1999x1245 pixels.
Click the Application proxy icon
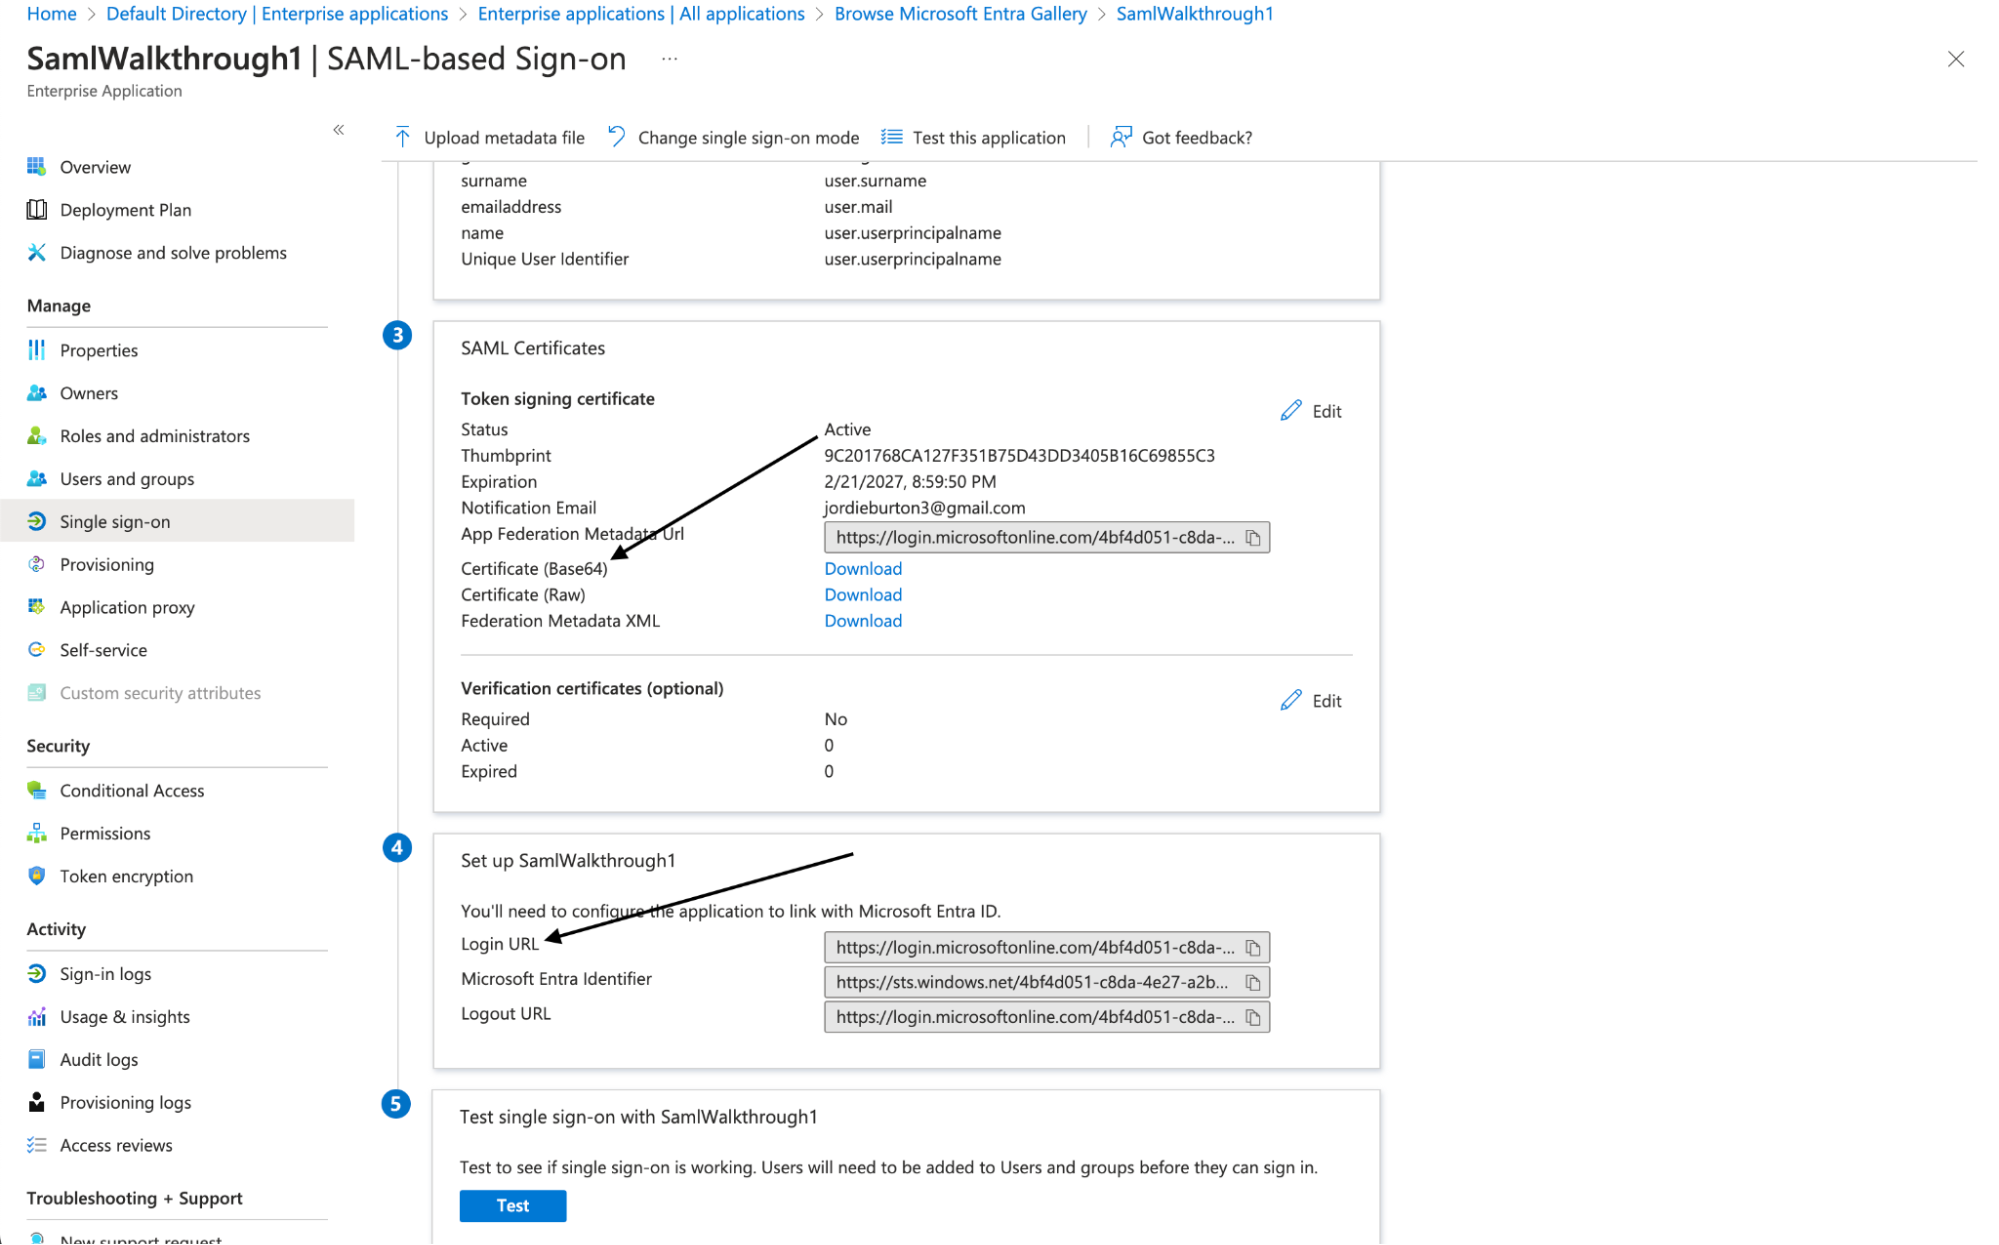[37, 606]
